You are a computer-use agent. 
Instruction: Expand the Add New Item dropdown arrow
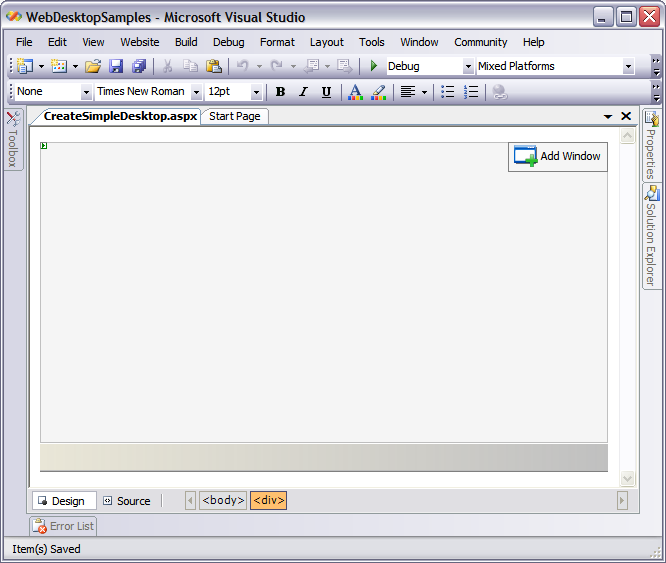pyautogui.click(x=75, y=66)
